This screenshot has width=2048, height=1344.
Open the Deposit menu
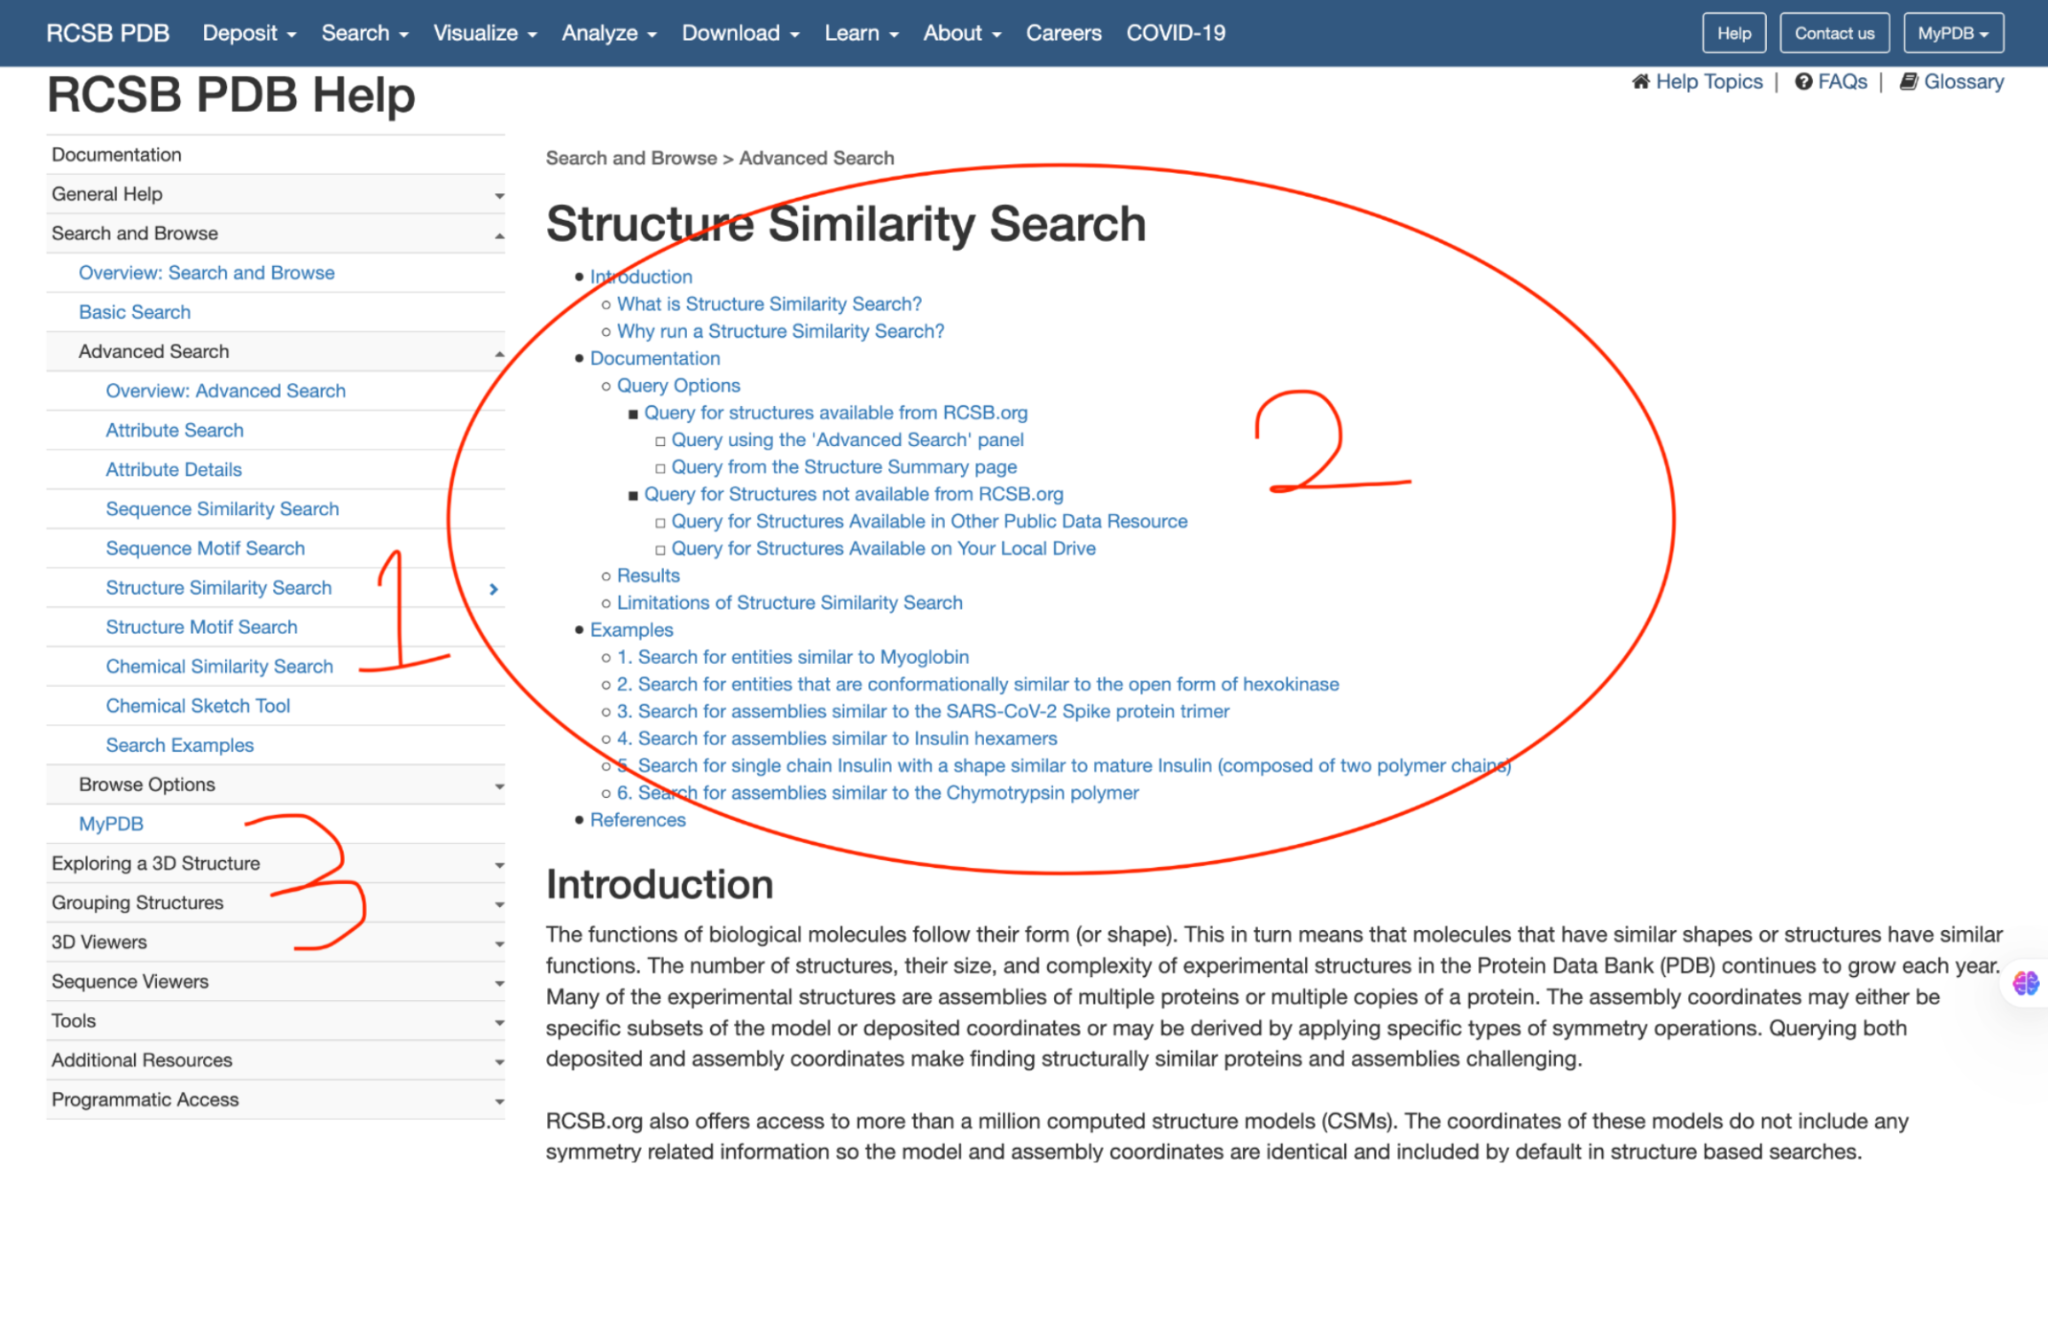pyautogui.click(x=249, y=33)
